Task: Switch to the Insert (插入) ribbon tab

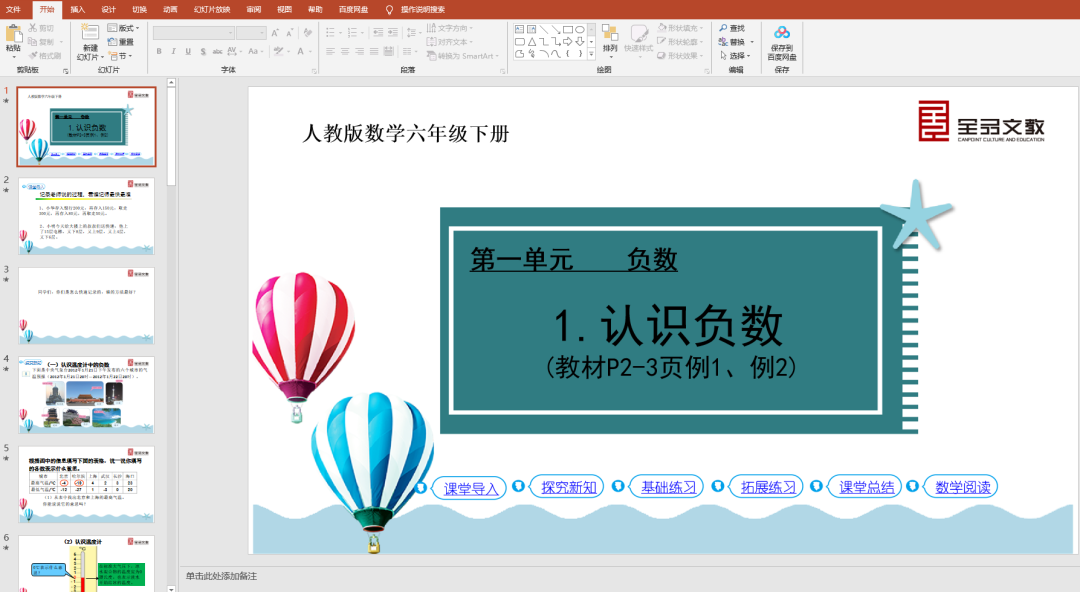Action: click(80, 9)
